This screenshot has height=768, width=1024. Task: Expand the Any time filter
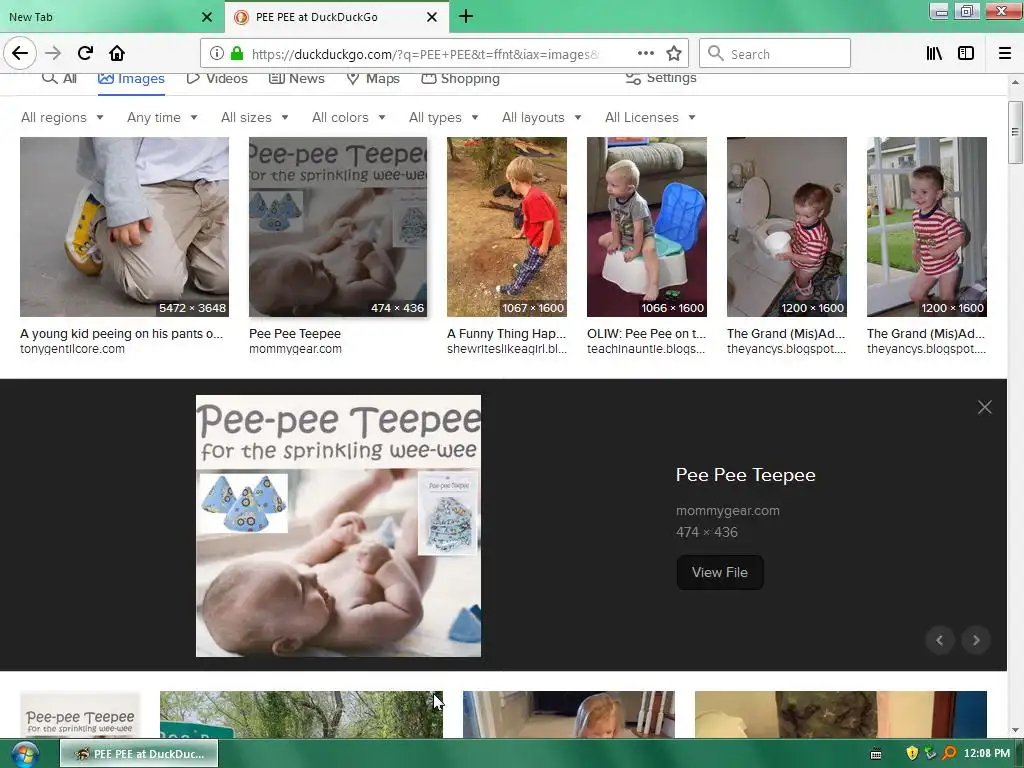coord(162,118)
